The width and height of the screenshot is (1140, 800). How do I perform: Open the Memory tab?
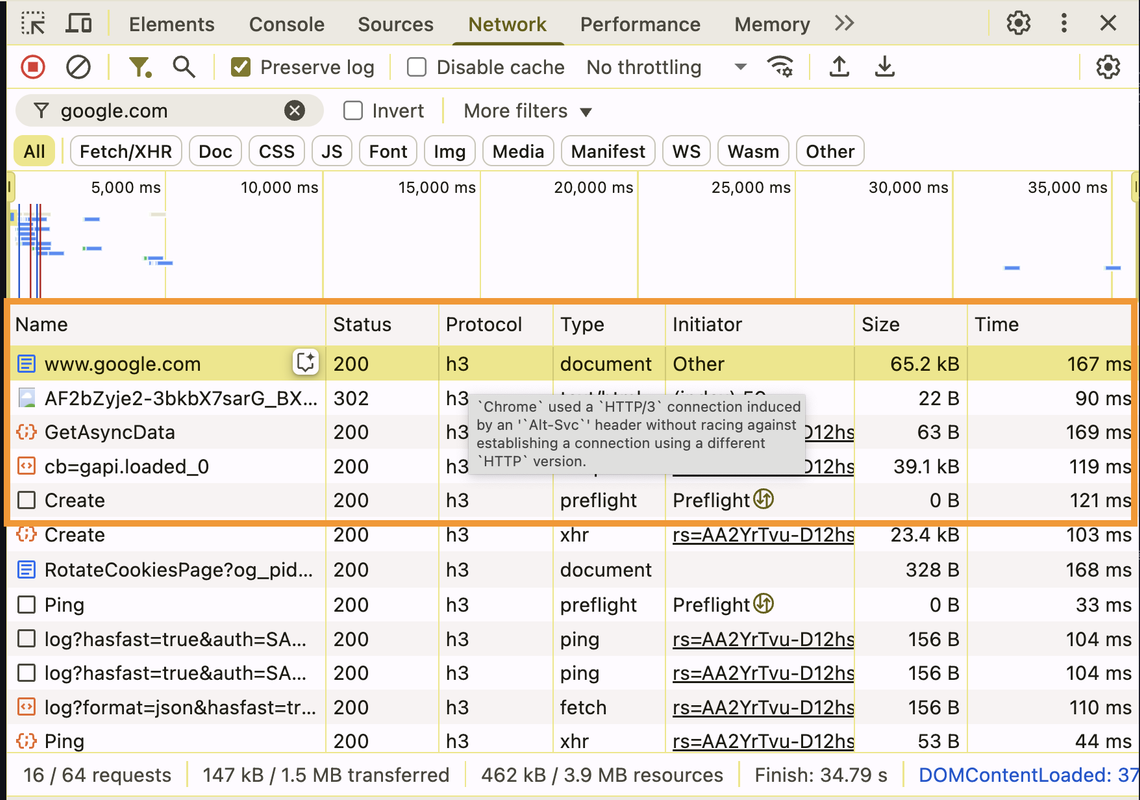771,24
